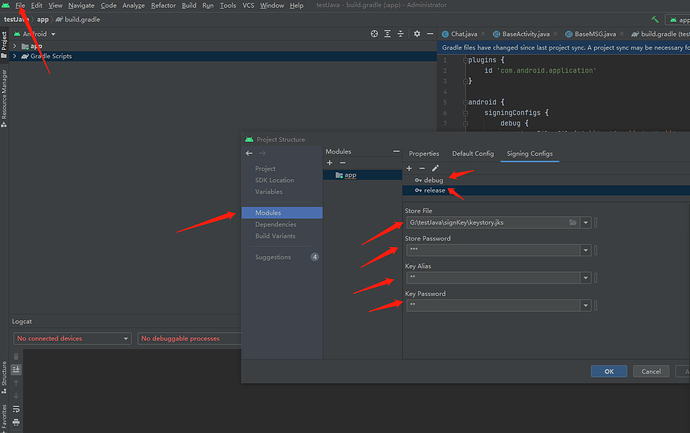This screenshot has width=690, height=433.
Task: Open project view settings gear icon
Action: click(x=418, y=33)
